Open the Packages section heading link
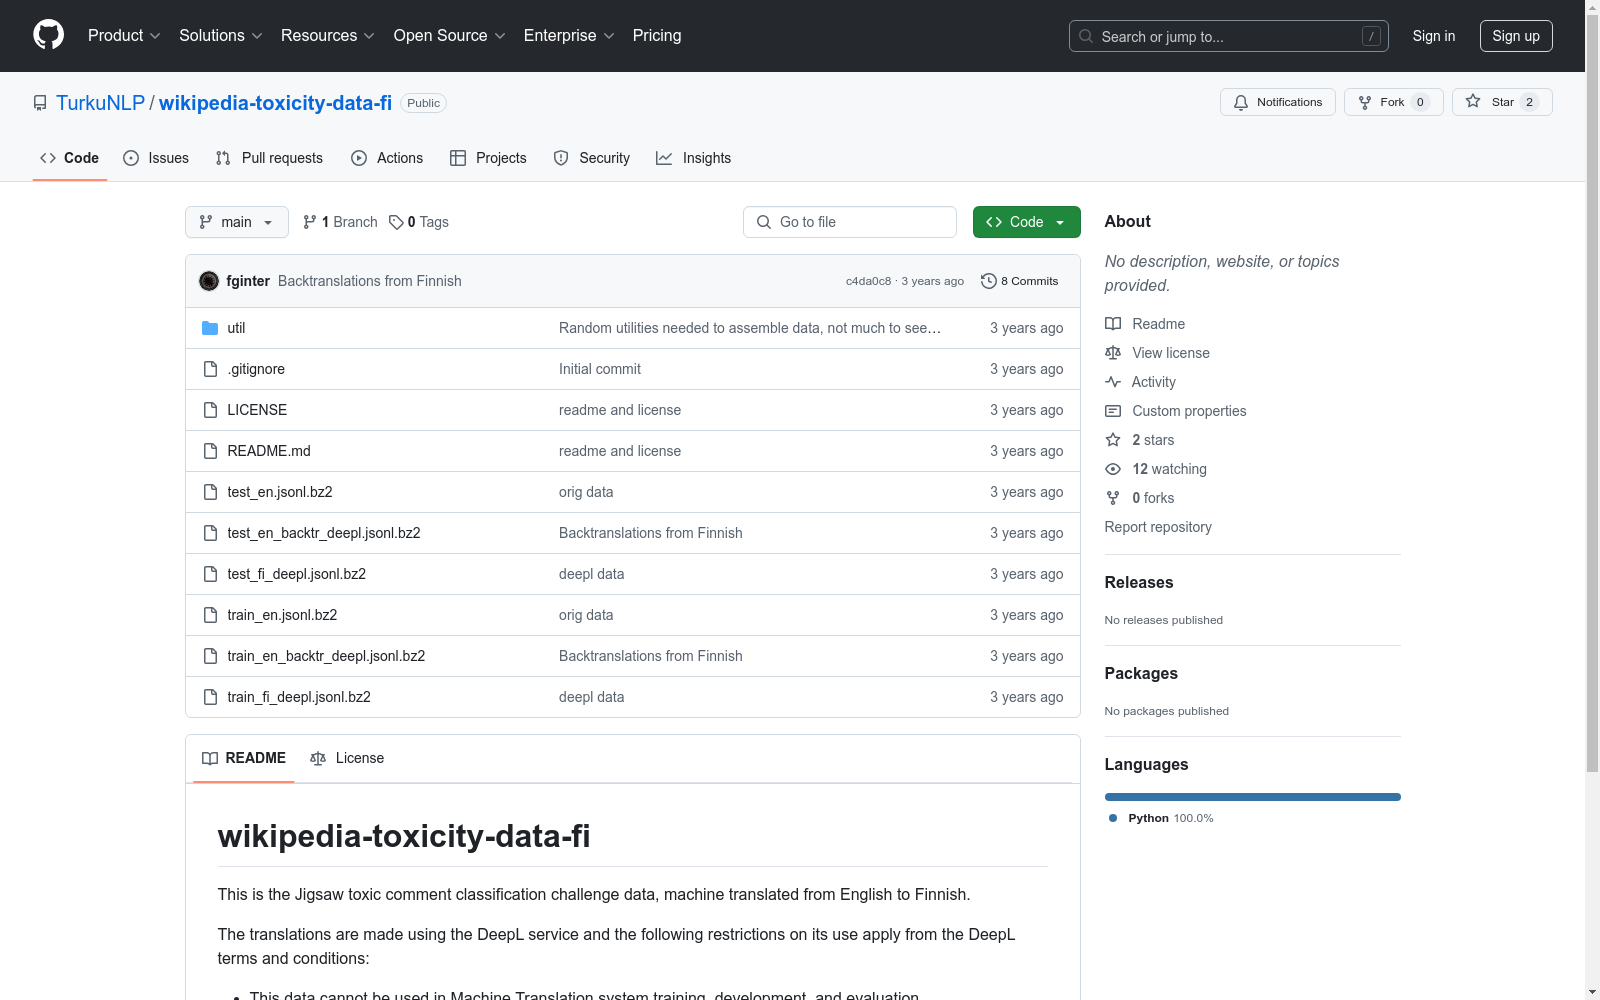This screenshot has width=1600, height=1000. [x=1141, y=673]
